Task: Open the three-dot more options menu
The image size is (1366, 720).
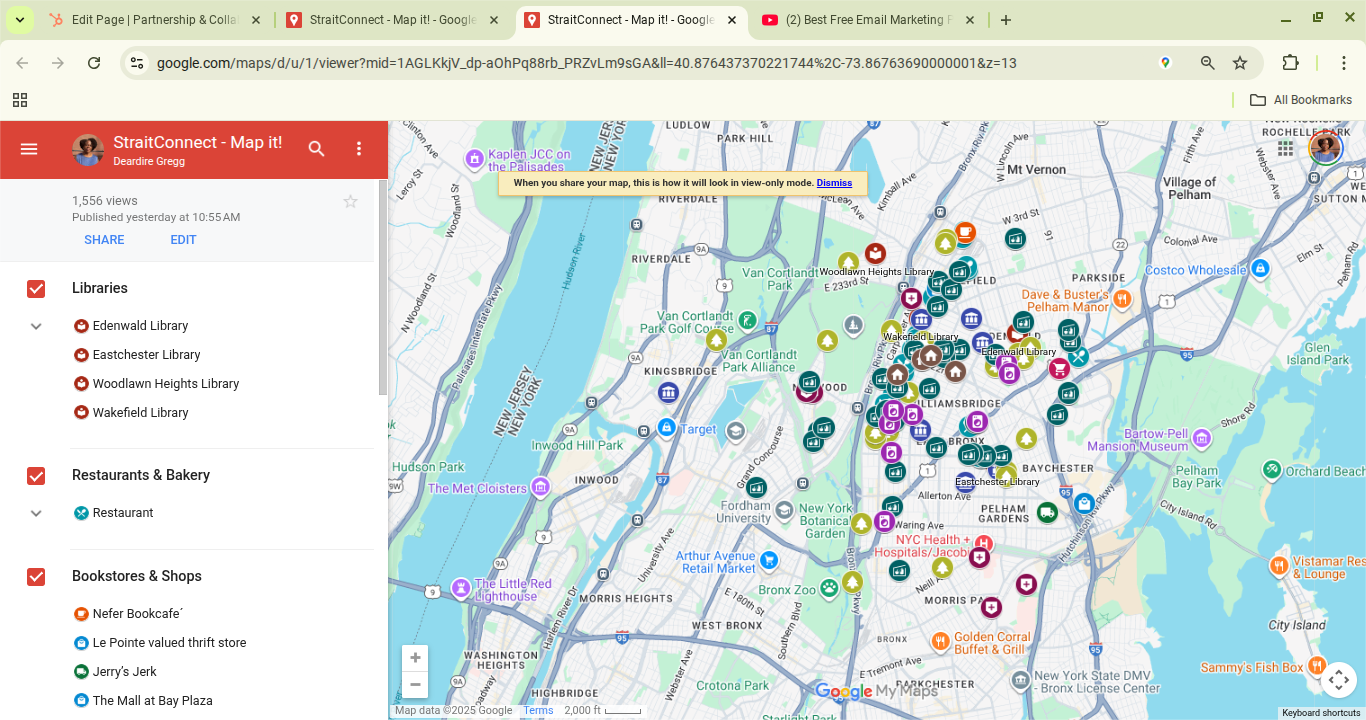Action: [359, 149]
